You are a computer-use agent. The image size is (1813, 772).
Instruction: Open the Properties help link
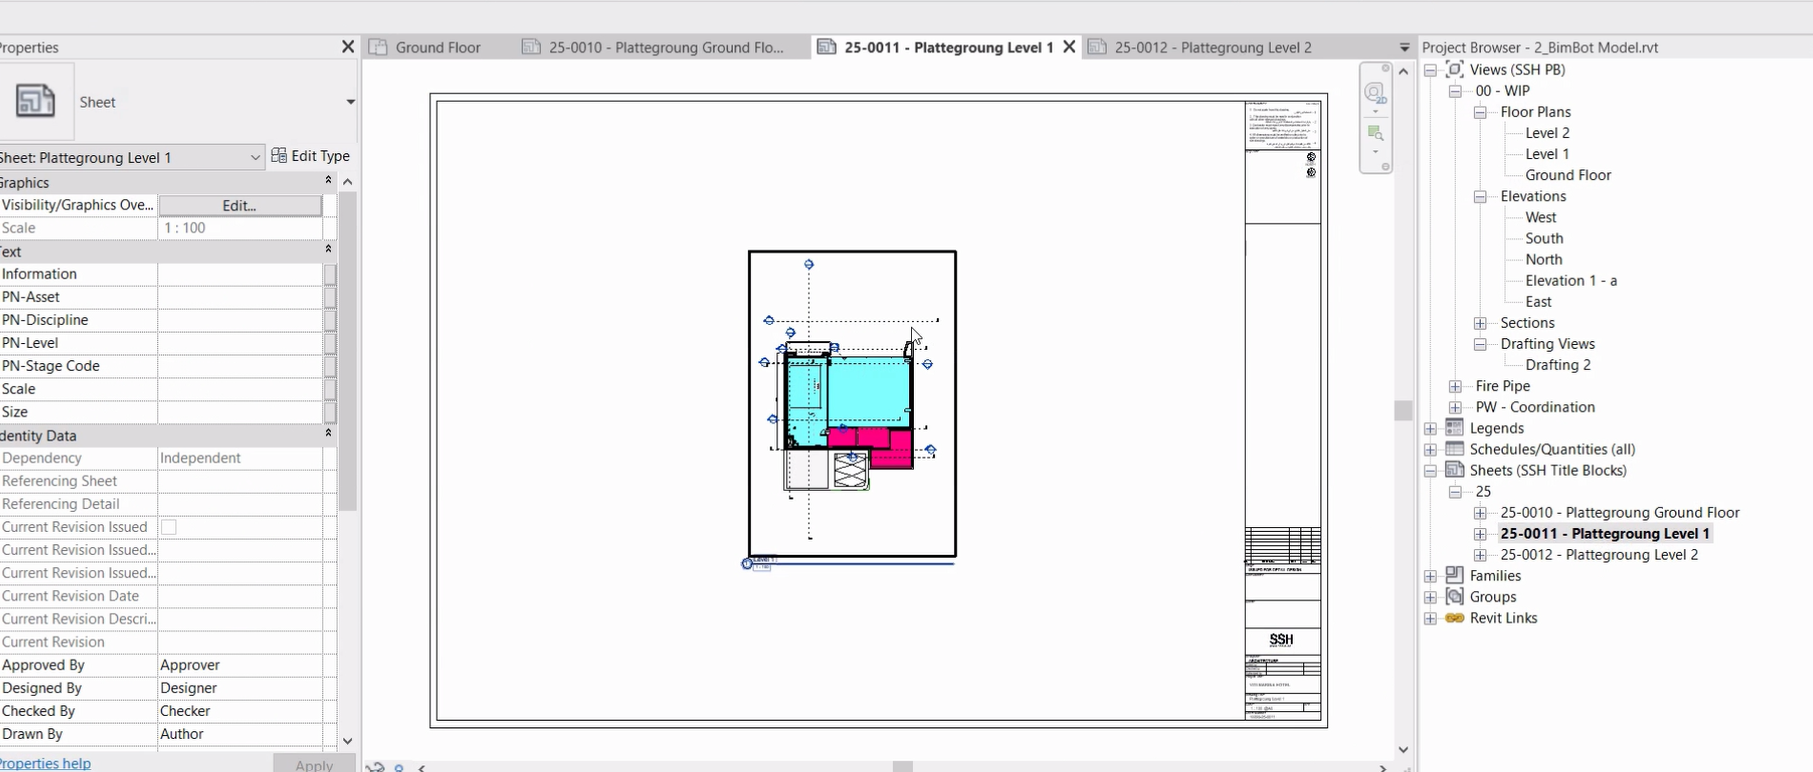[x=45, y=763]
